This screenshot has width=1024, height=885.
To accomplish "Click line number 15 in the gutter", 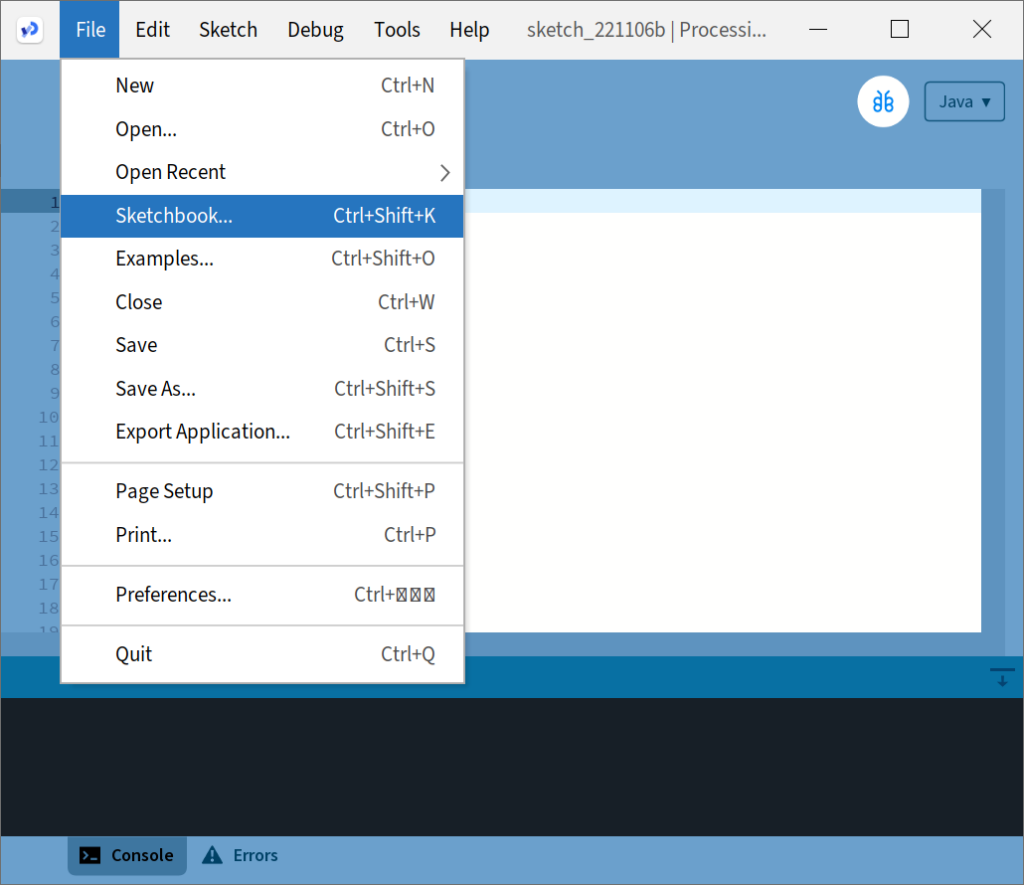I will (x=48, y=536).
